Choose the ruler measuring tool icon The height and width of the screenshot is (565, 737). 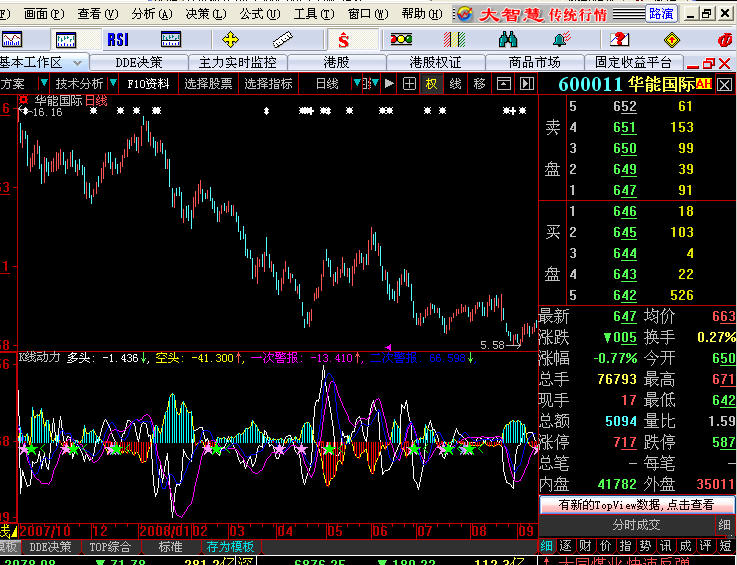click(282, 39)
